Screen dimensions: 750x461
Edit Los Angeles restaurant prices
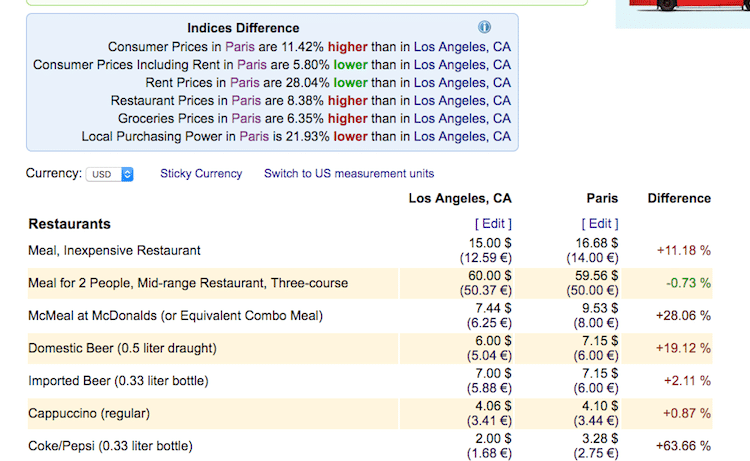493,224
